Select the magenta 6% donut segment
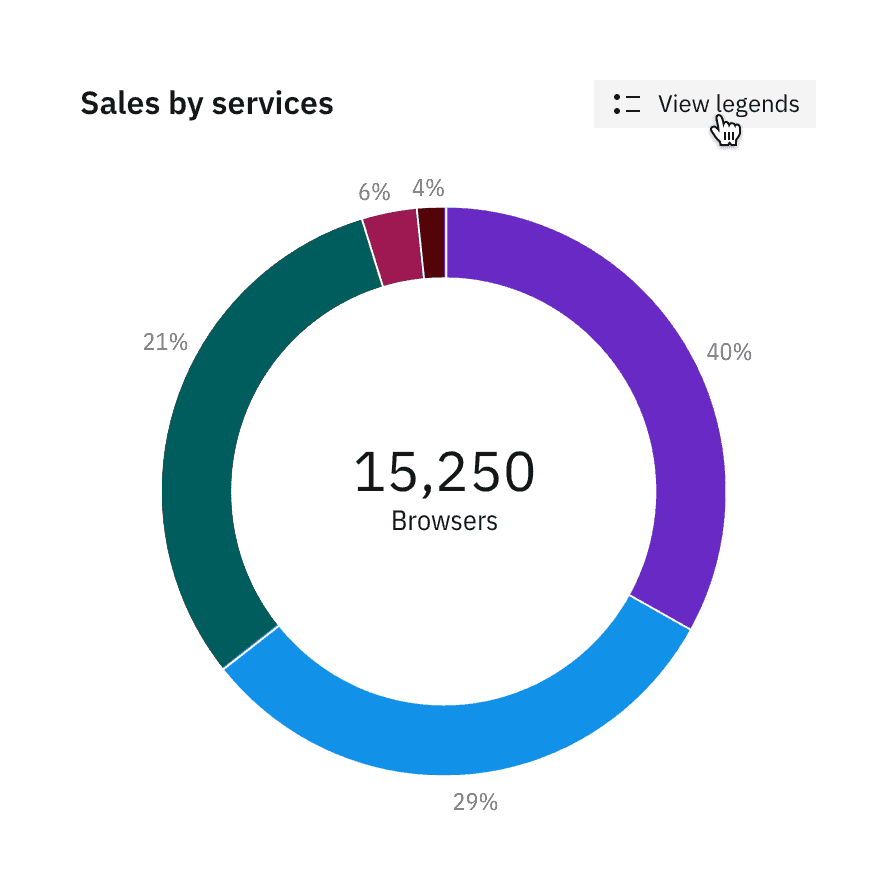The width and height of the screenshot is (896, 896). coord(392,247)
